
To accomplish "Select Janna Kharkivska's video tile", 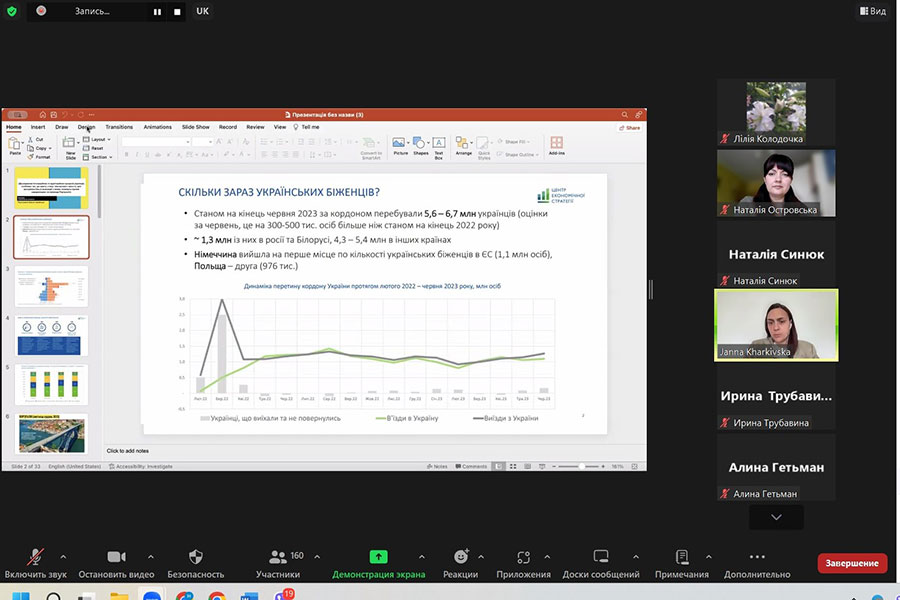I will coord(776,324).
